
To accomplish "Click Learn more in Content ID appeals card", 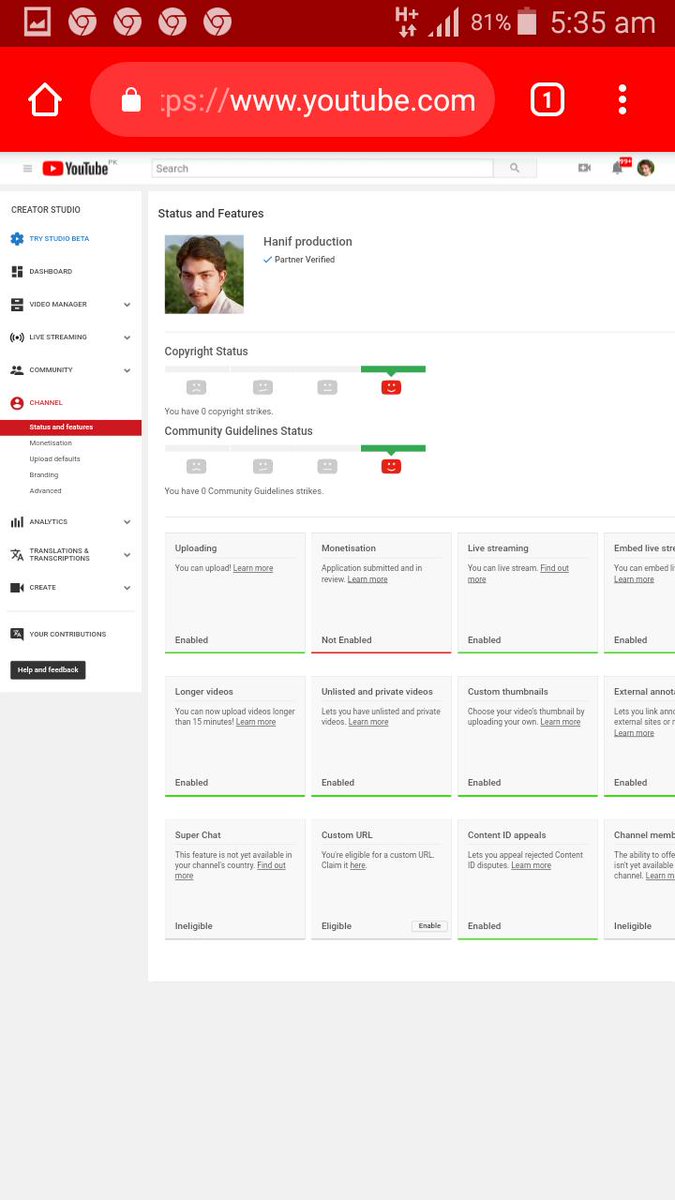I will pos(531,865).
